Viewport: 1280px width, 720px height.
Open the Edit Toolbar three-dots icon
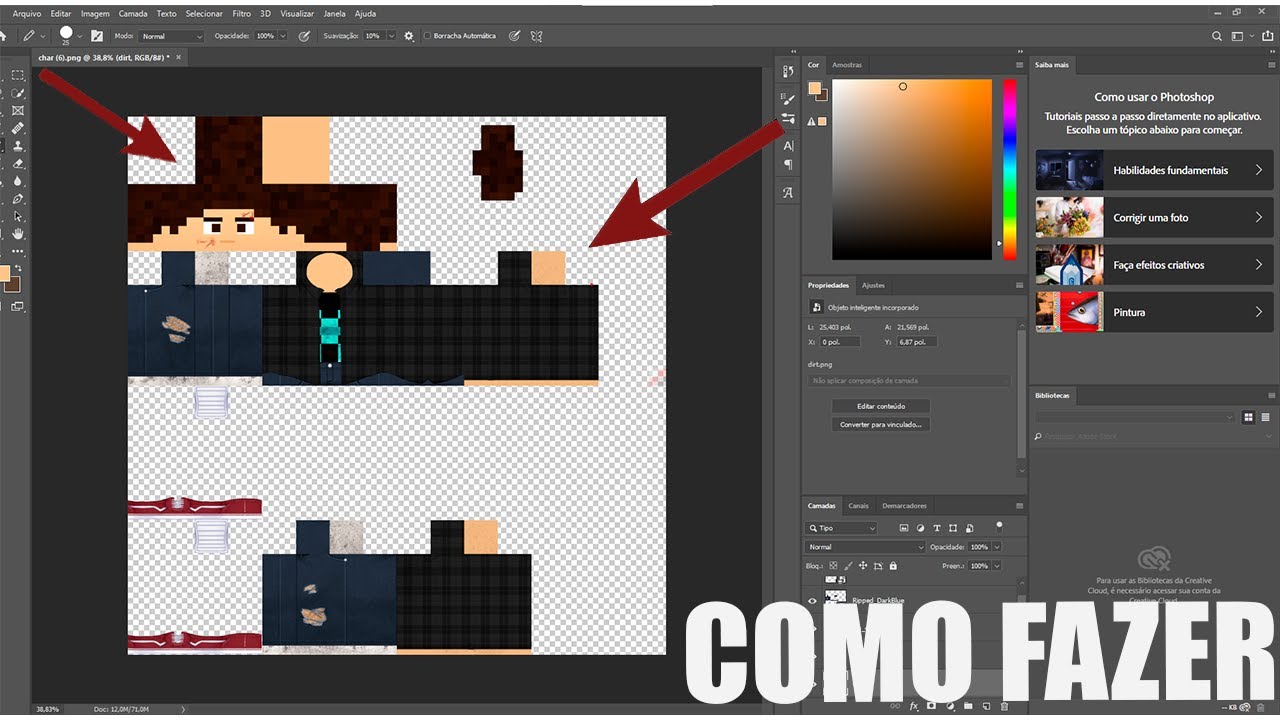coord(18,251)
